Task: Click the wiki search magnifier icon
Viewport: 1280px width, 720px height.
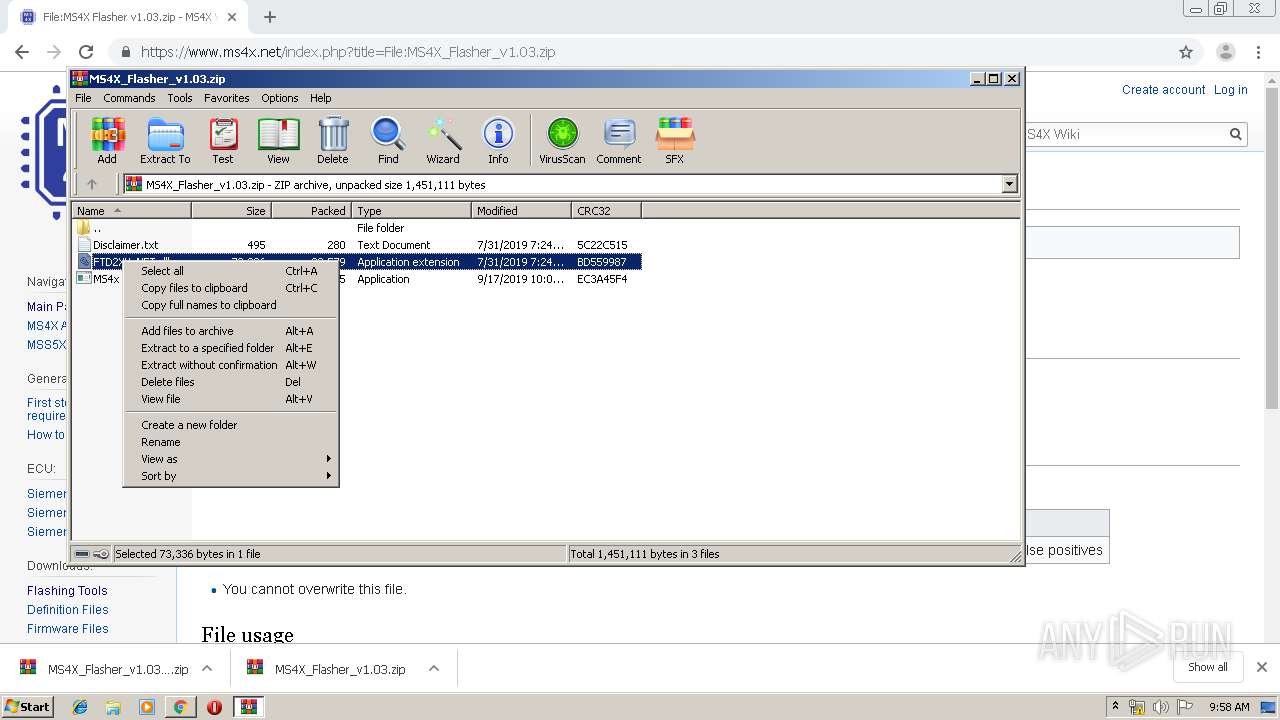Action: [x=1236, y=134]
